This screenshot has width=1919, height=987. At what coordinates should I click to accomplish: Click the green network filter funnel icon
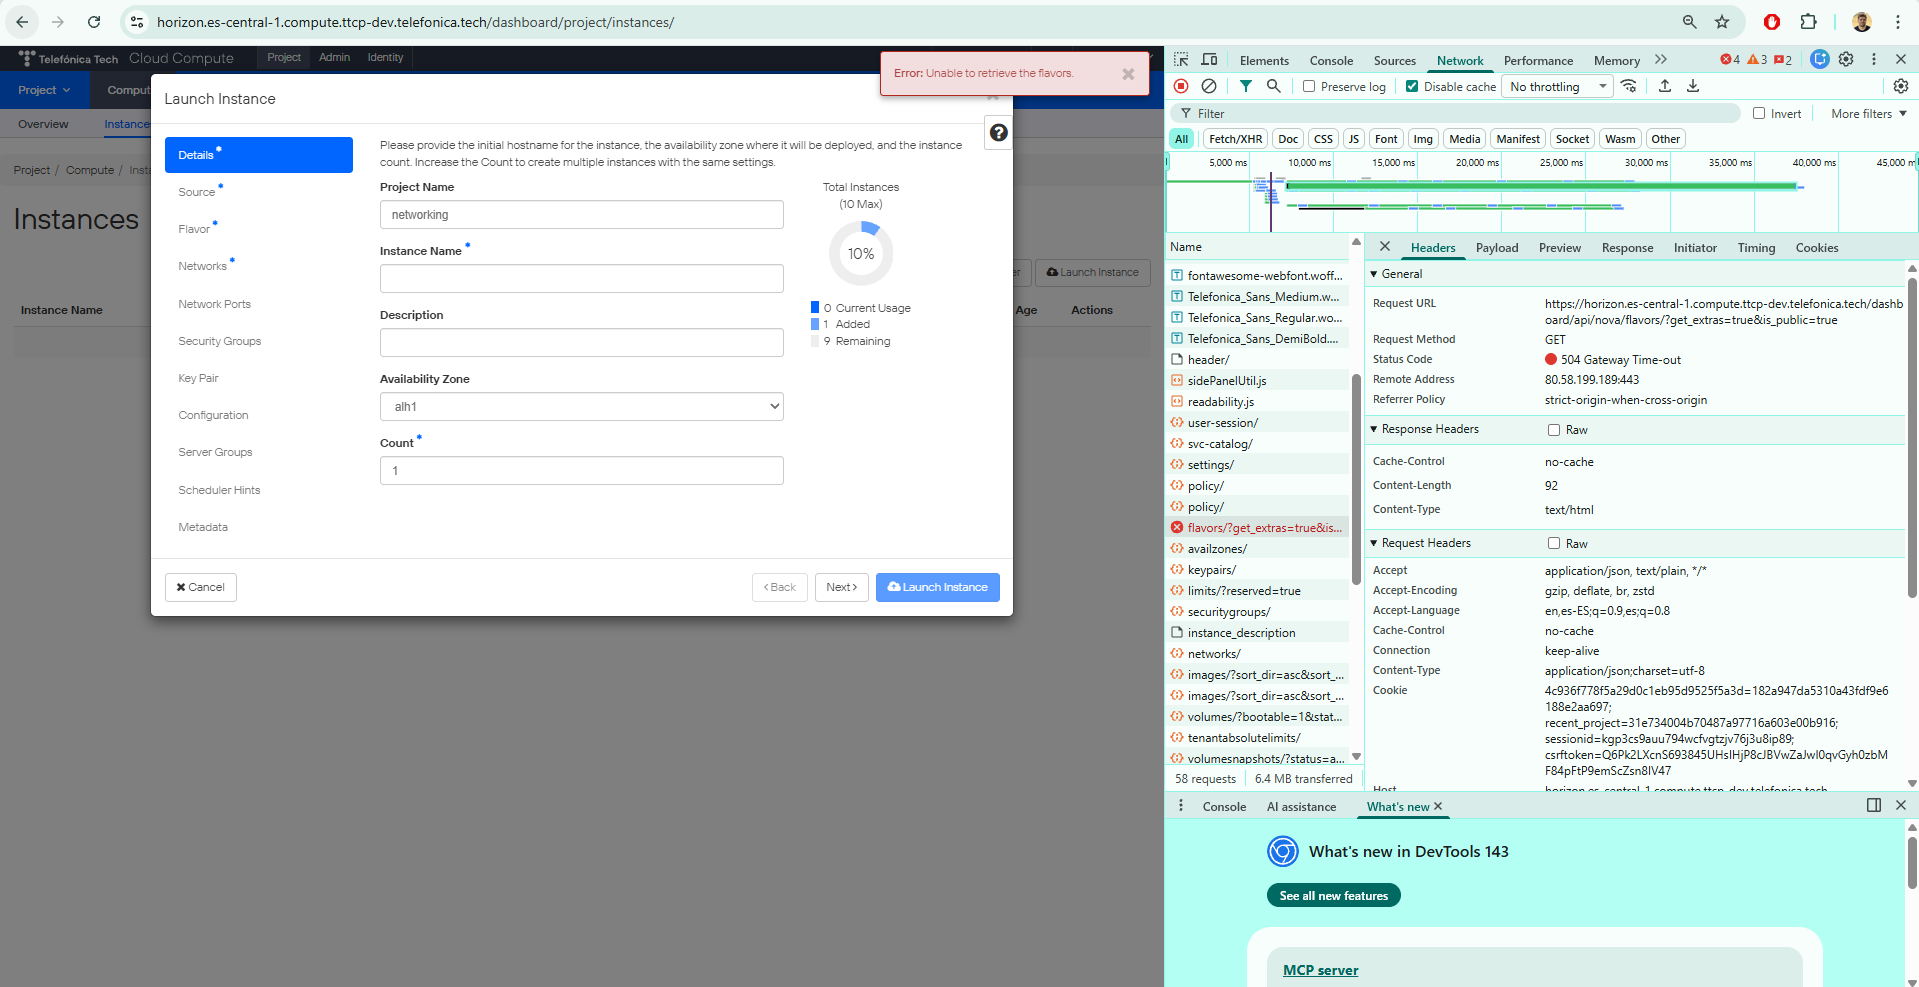tap(1246, 86)
